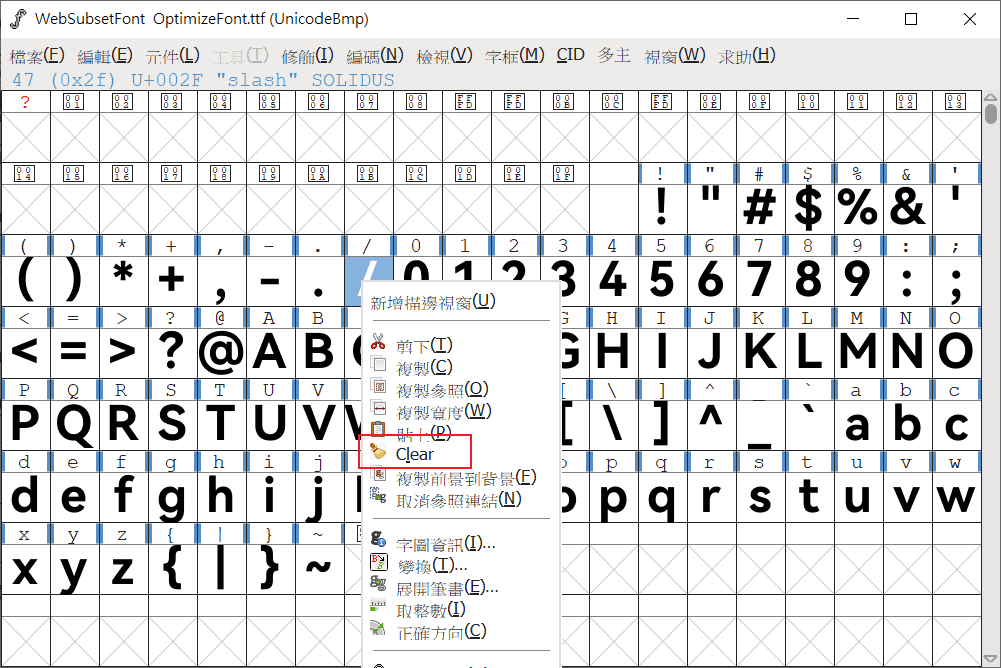The image size is (1001, 668).
Task: Open the 編碼(N) Encoding menu
Action: point(374,55)
